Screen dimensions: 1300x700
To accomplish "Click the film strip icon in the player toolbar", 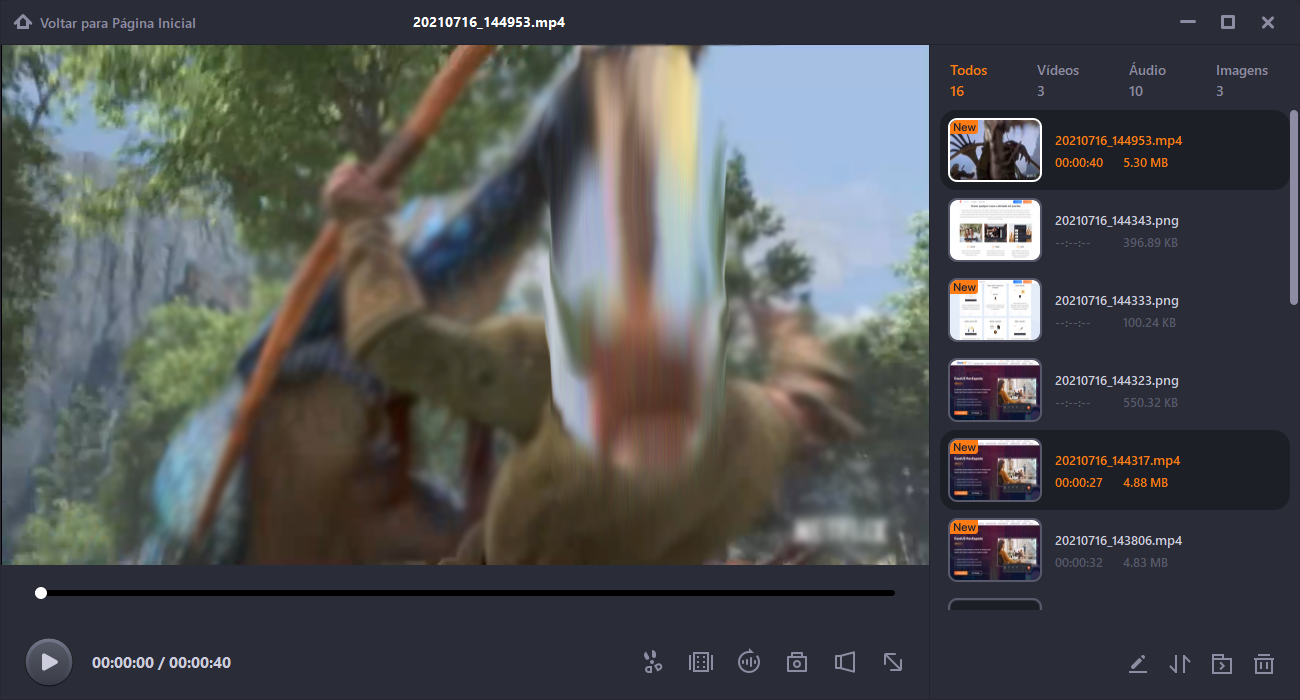I will 701,662.
